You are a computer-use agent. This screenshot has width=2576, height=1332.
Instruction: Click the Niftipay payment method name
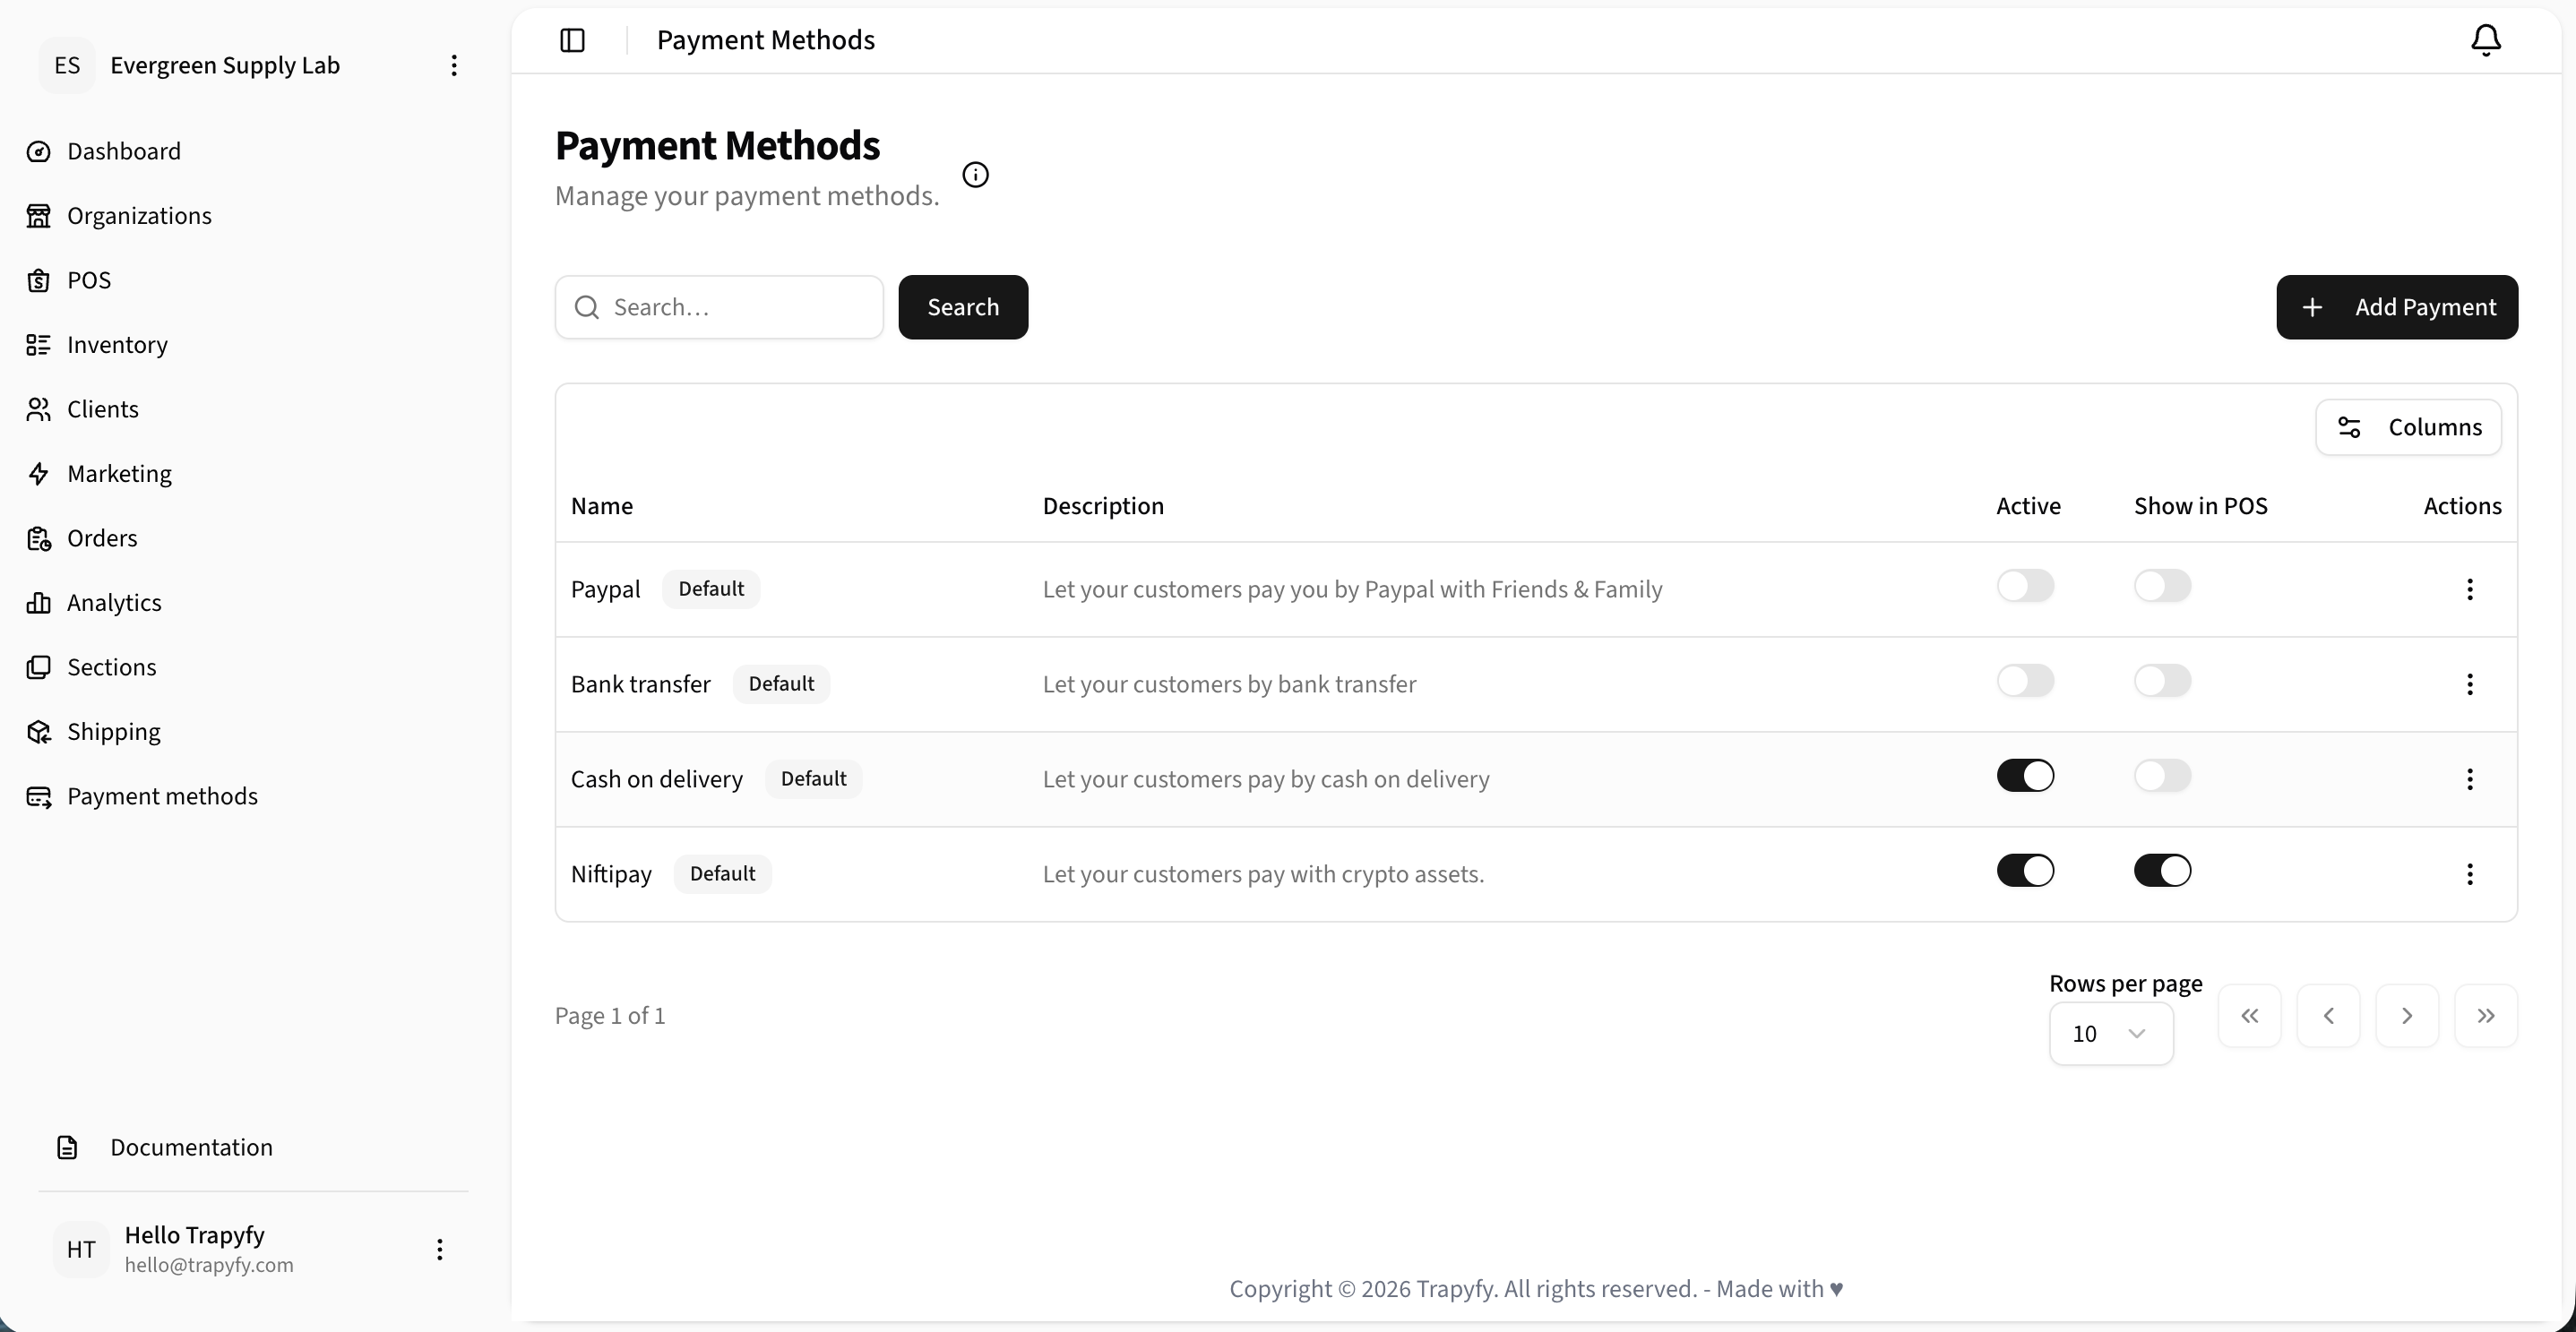611,875
